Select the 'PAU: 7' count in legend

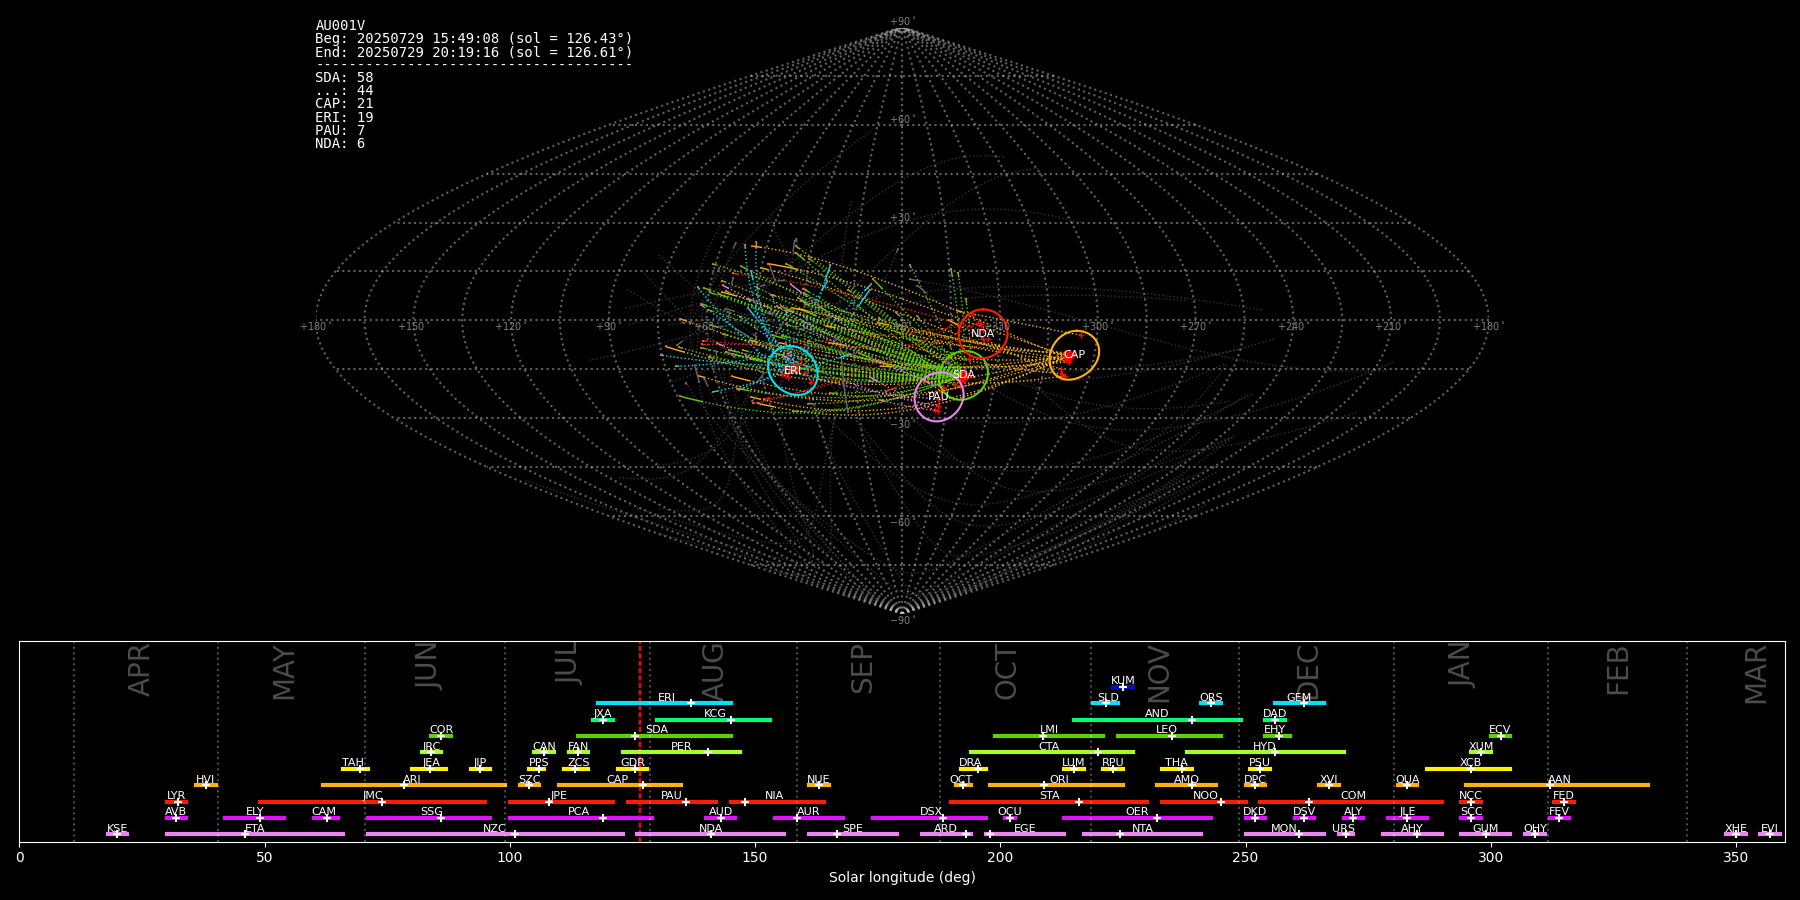click(x=340, y=130)
